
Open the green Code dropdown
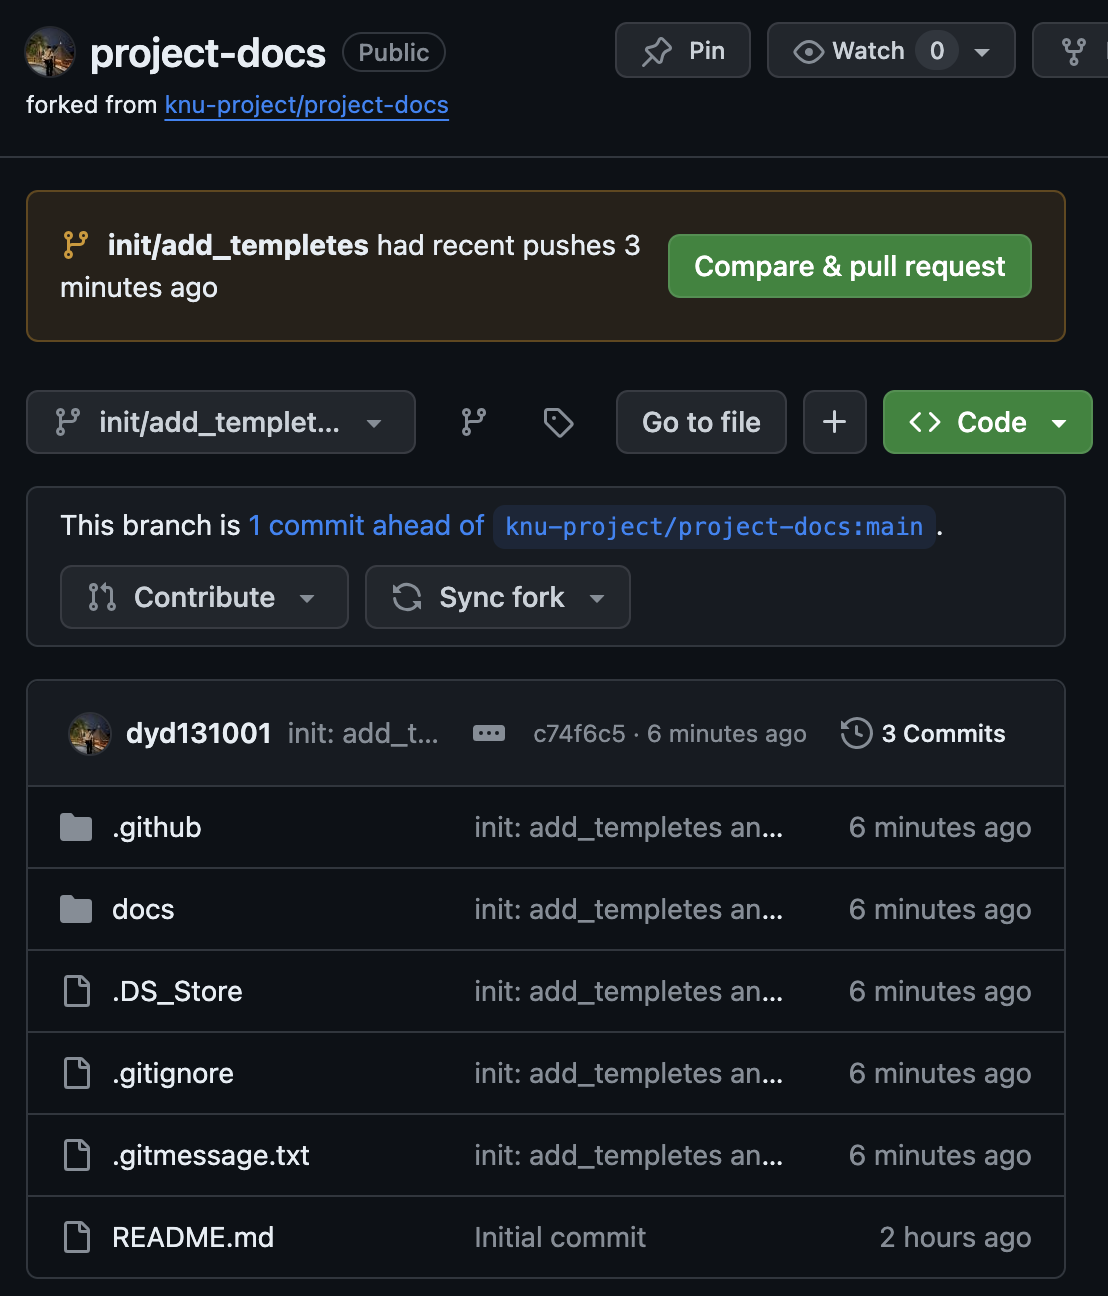tap(988, 422)
